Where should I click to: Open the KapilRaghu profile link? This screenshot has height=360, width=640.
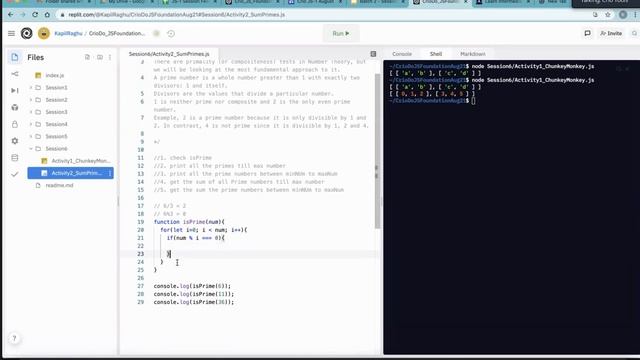click(69, 33)
